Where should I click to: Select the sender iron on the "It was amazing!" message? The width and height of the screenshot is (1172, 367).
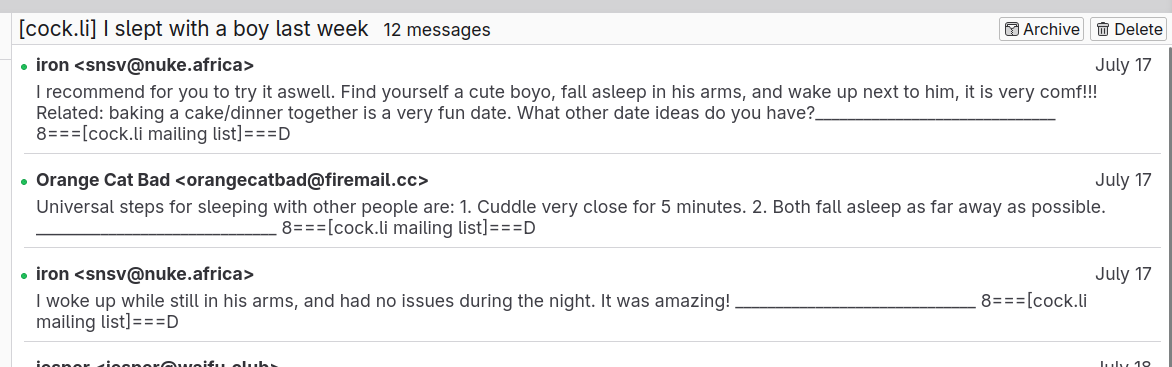click(145, 274)
